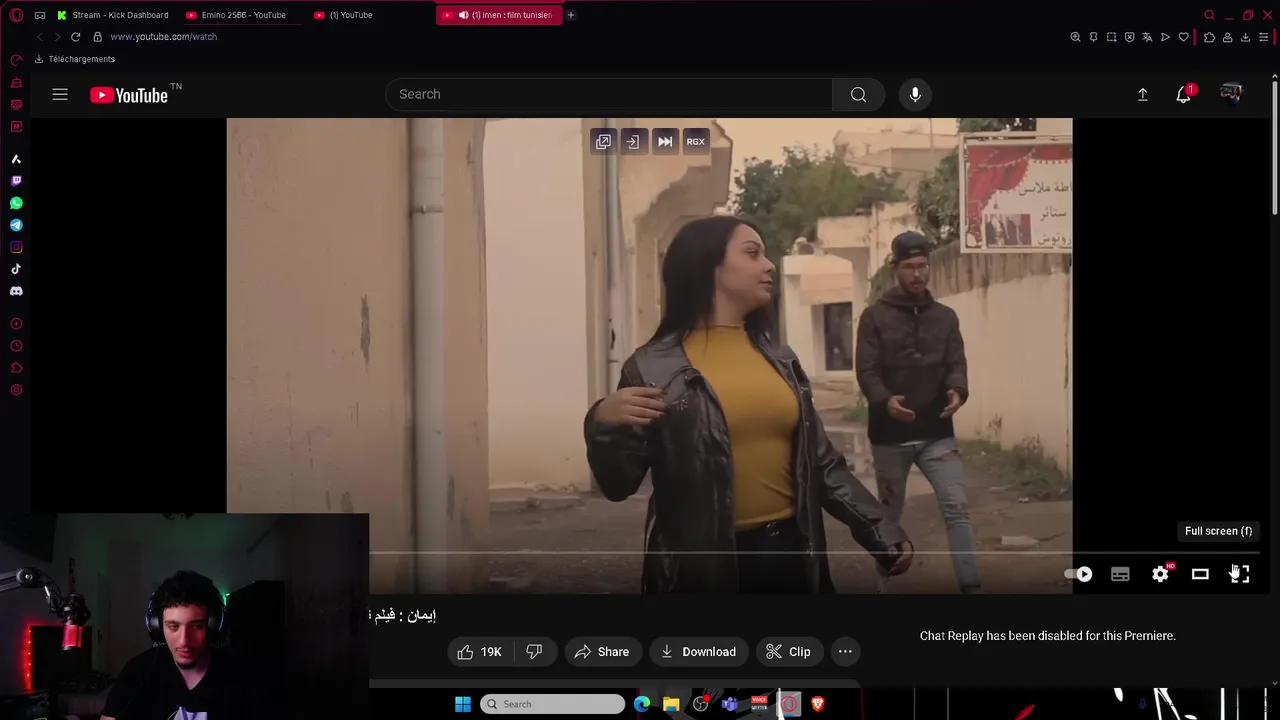This screenshot has width=1280, height=720.
Task: Open WhatsApp in the Opera sidebar
Action: click(x=16, y=203)
